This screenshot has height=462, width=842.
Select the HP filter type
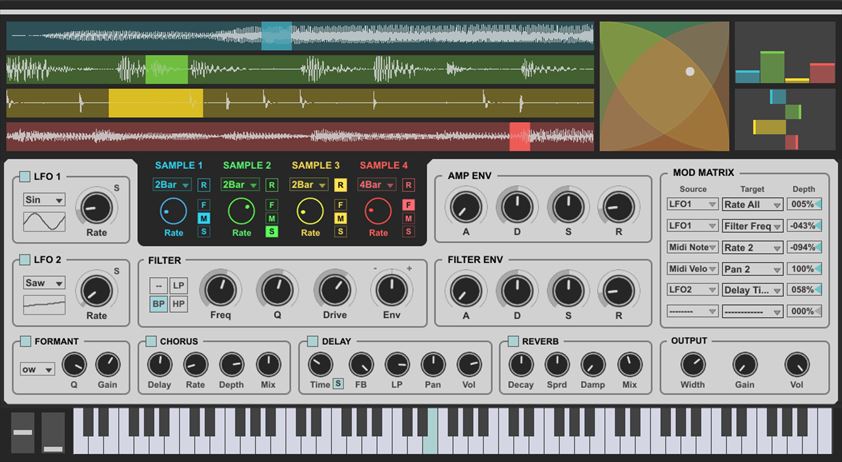point(178,304)
